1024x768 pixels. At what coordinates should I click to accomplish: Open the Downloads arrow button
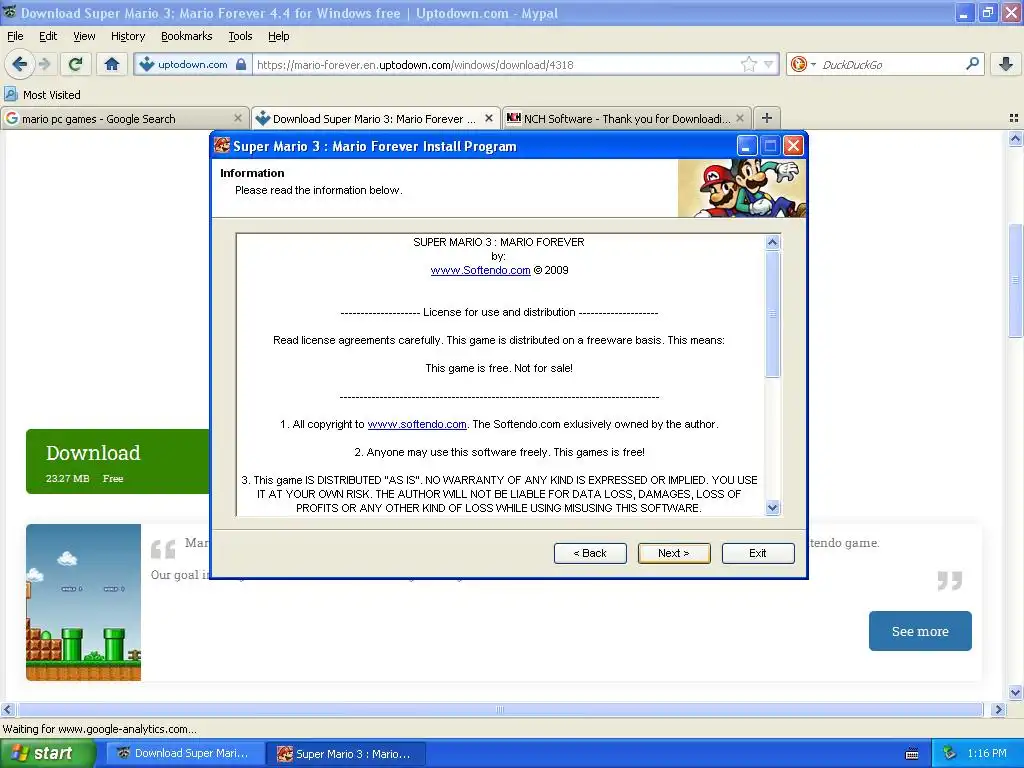[1006, 64]
